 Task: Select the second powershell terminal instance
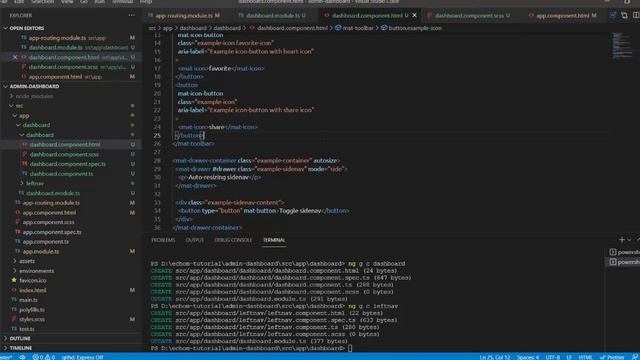click(x=624, y=262)
